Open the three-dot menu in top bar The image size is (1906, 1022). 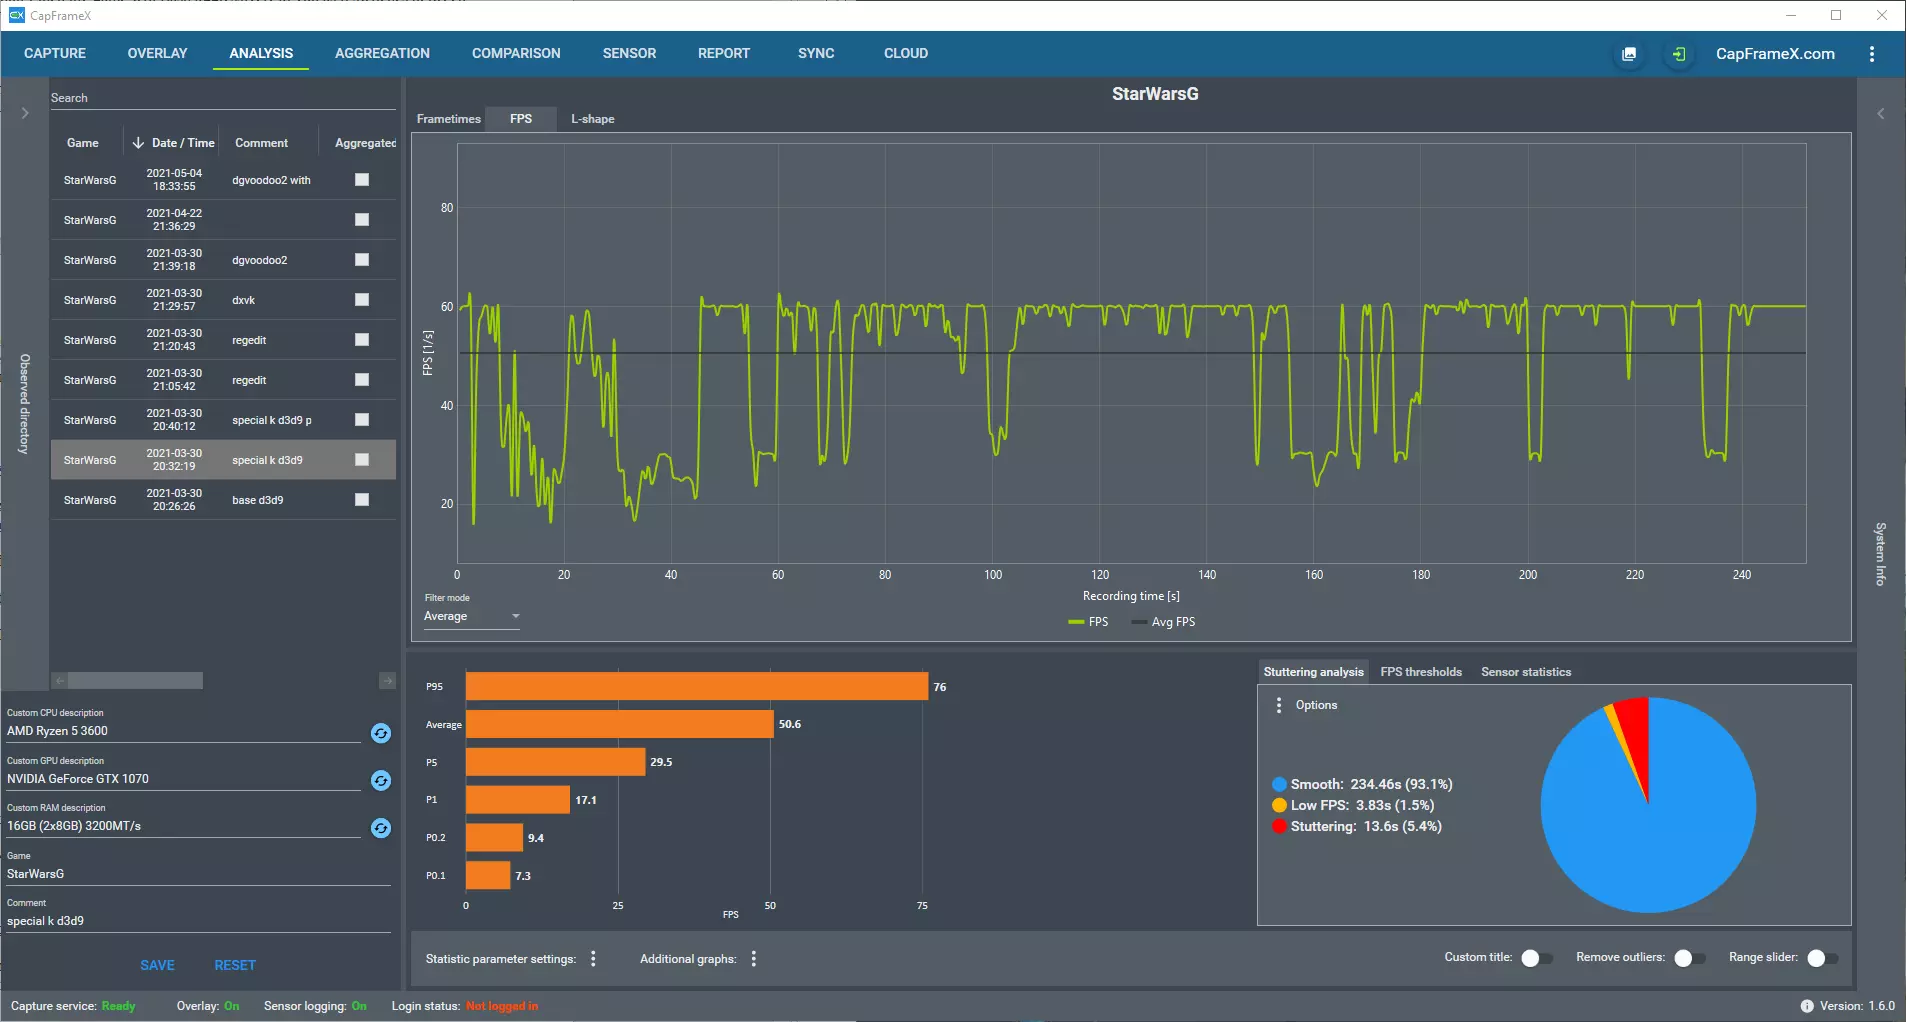(x=1872, y=54)
